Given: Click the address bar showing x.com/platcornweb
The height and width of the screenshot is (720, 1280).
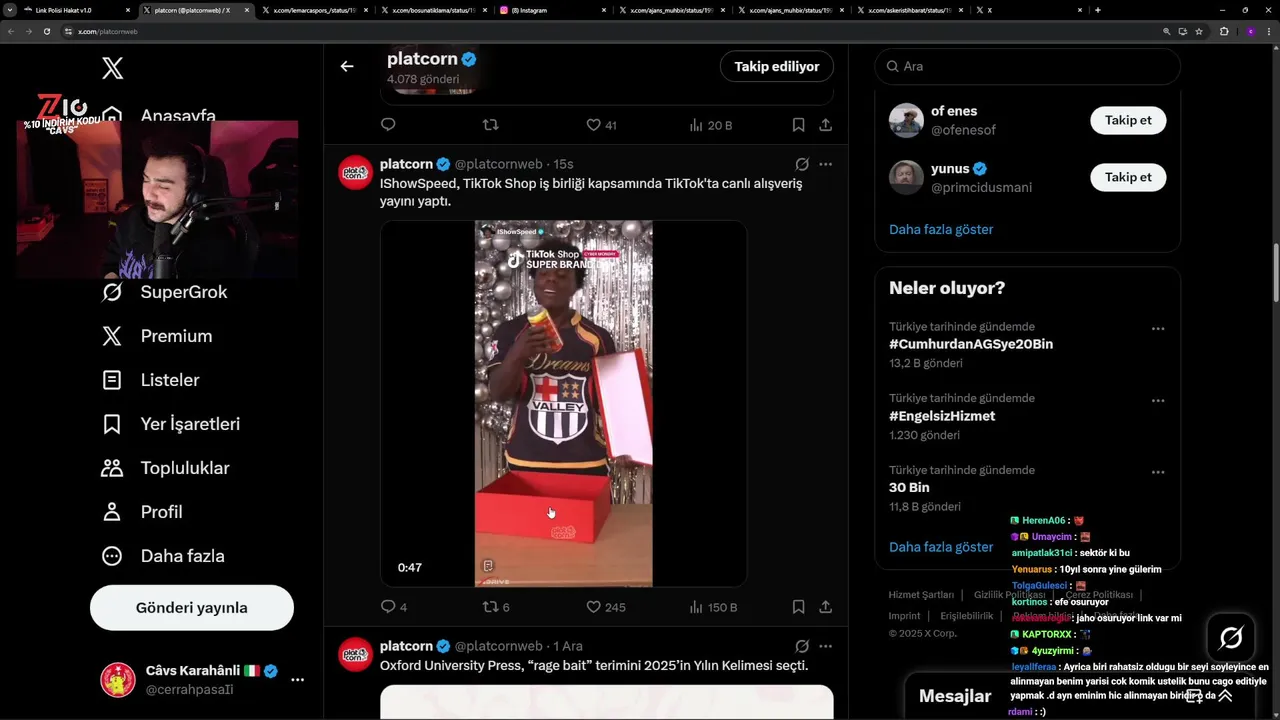Looking at the screenshot, I should pyautogui.click(x=610, y=31).
